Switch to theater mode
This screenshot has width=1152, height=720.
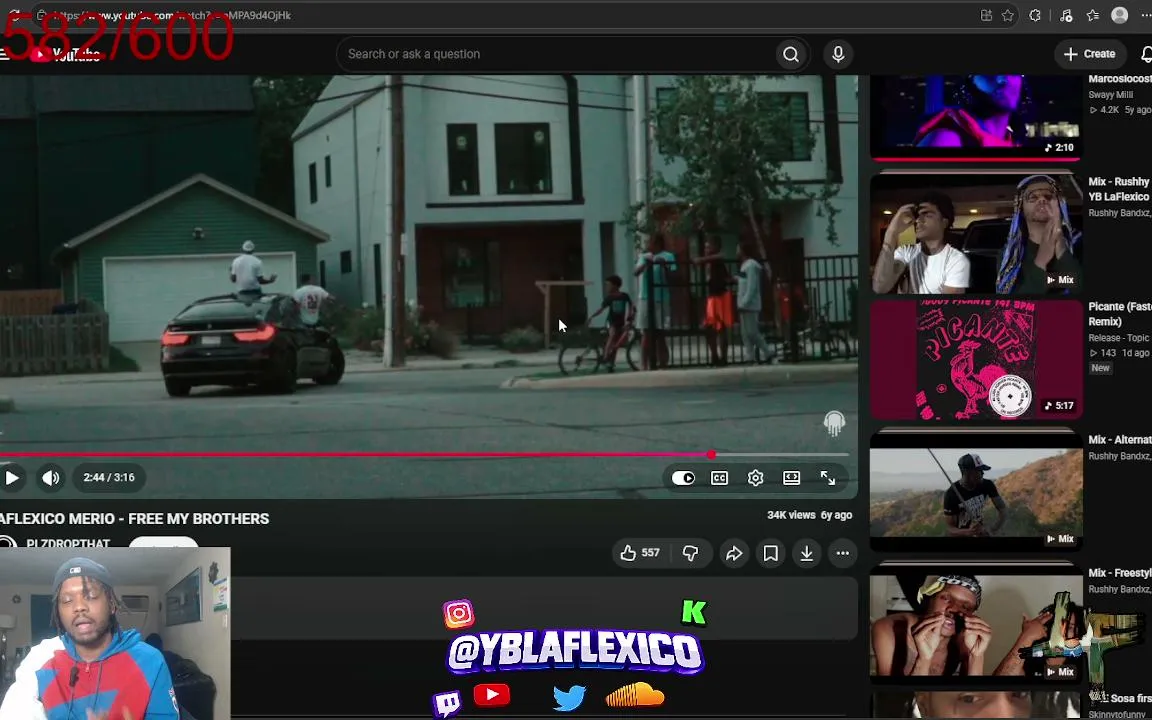[x=791, y=478]
